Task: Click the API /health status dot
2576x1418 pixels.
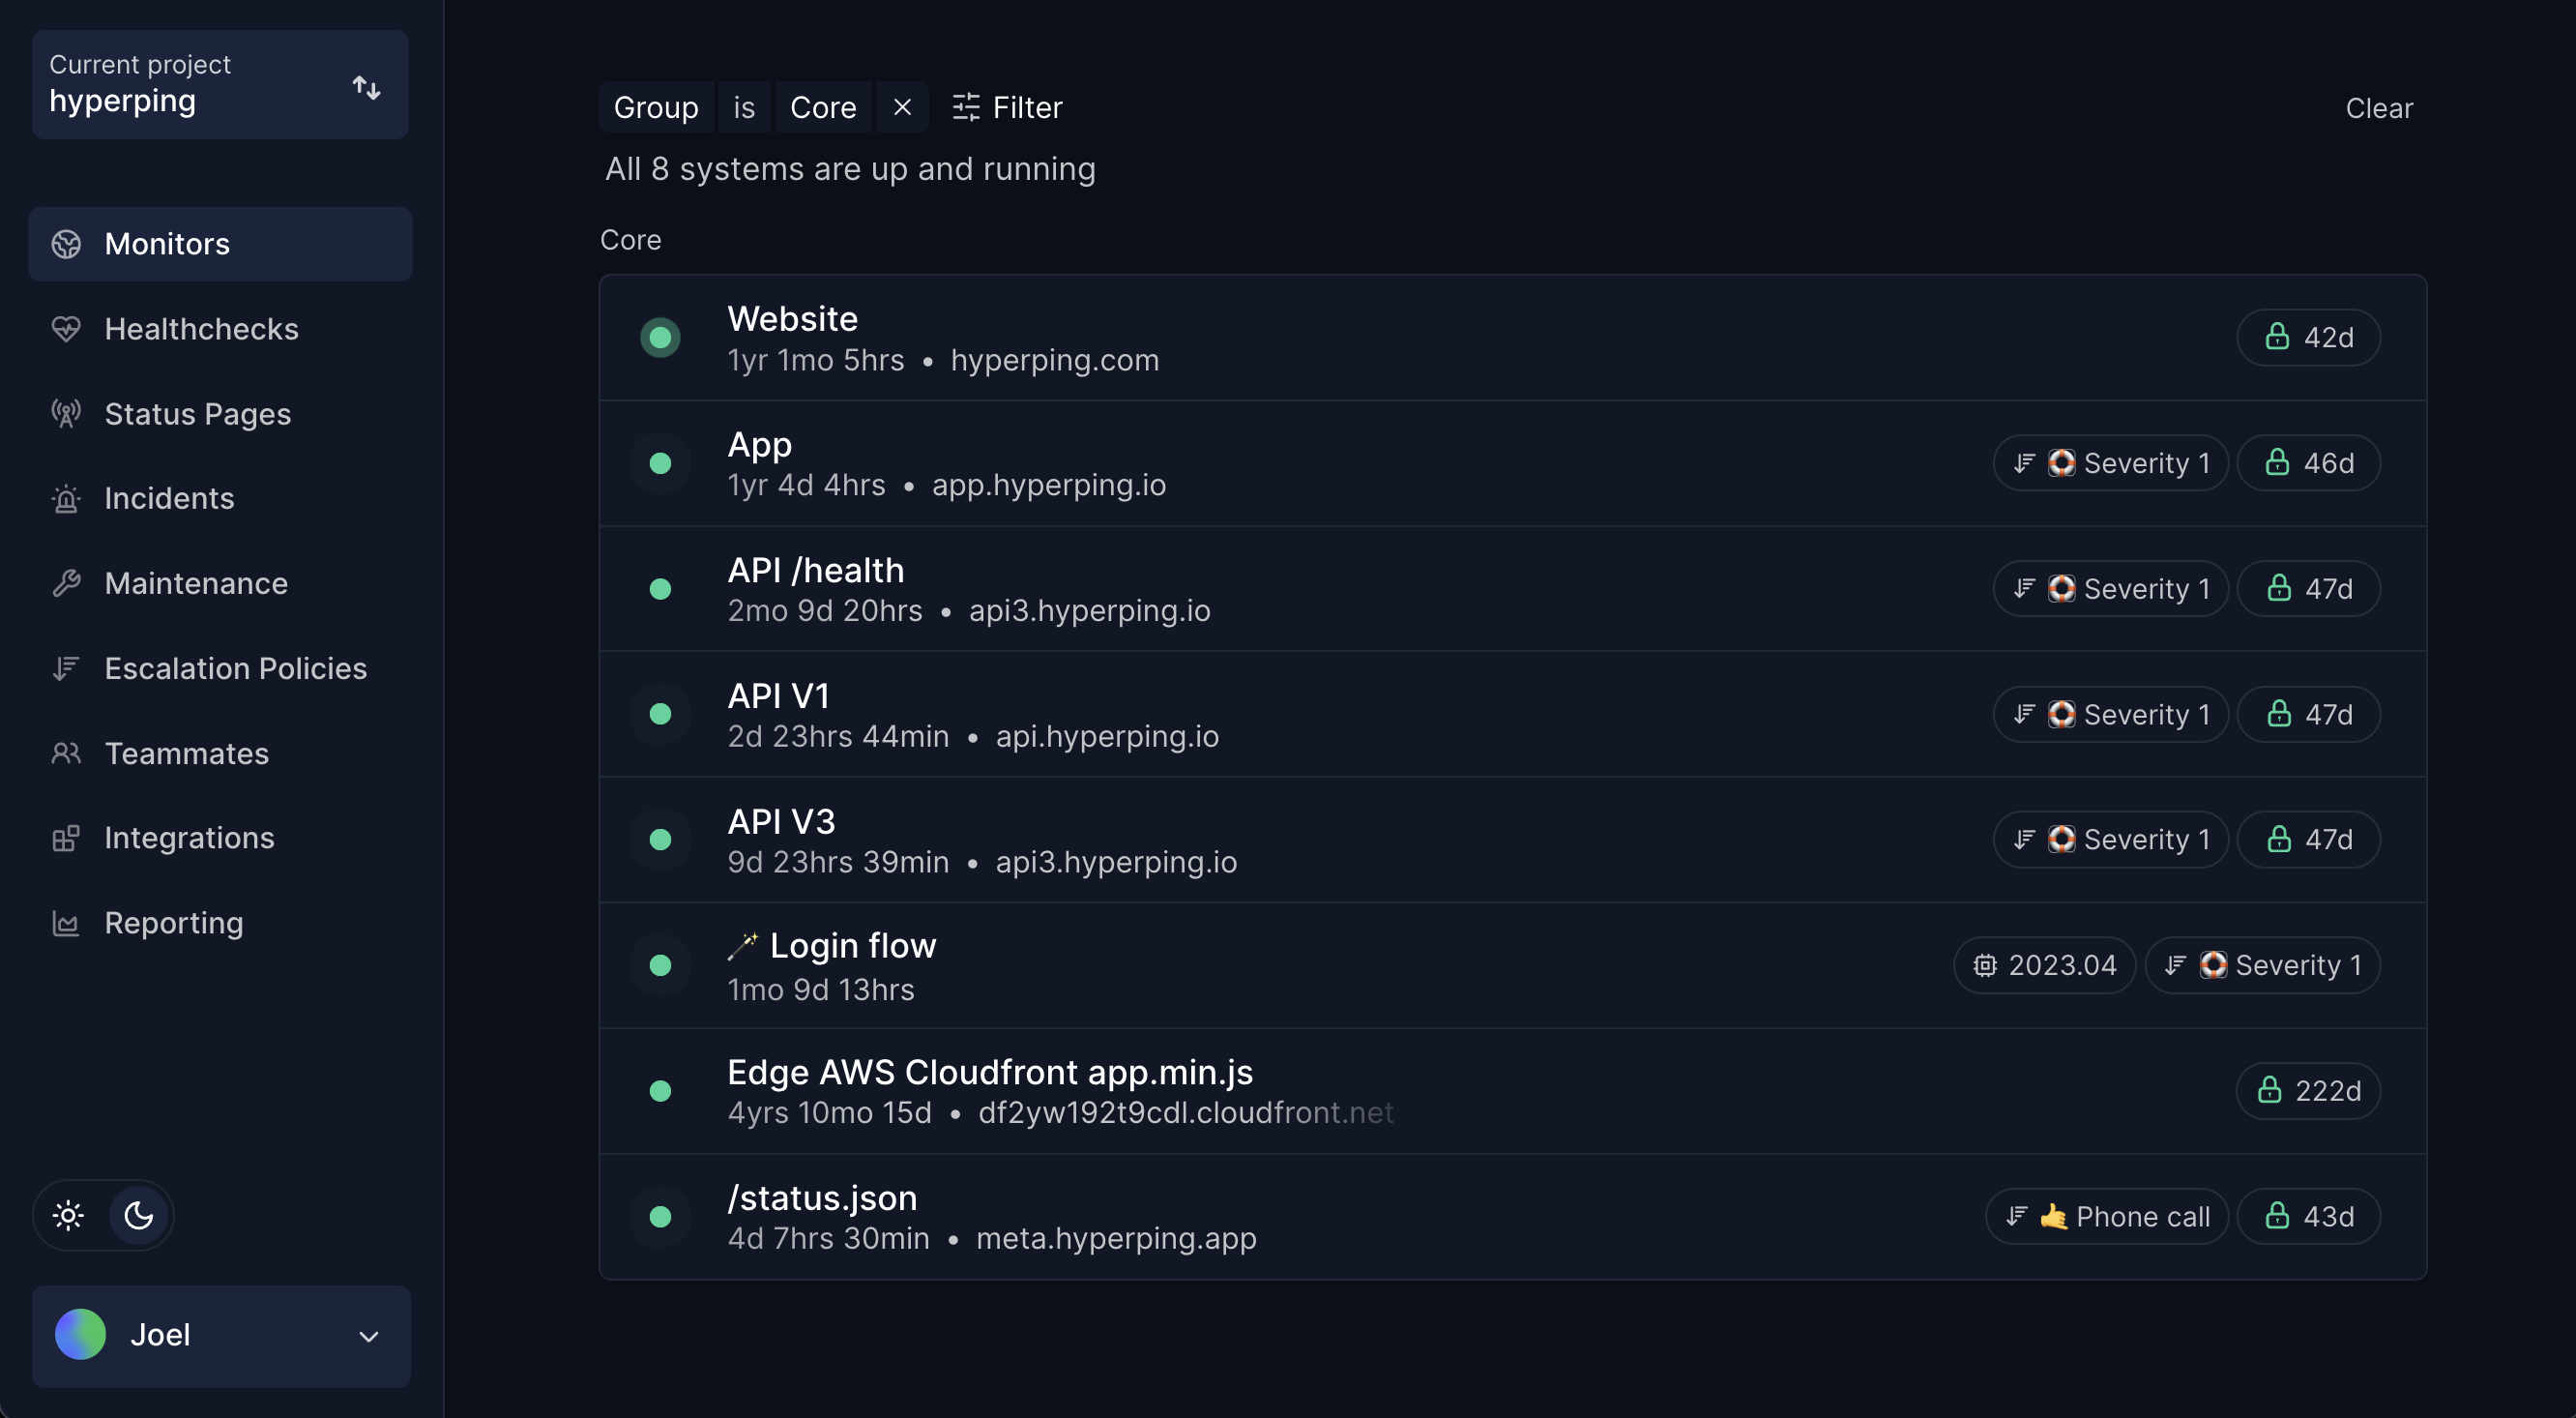Action: tap(660, 589)
